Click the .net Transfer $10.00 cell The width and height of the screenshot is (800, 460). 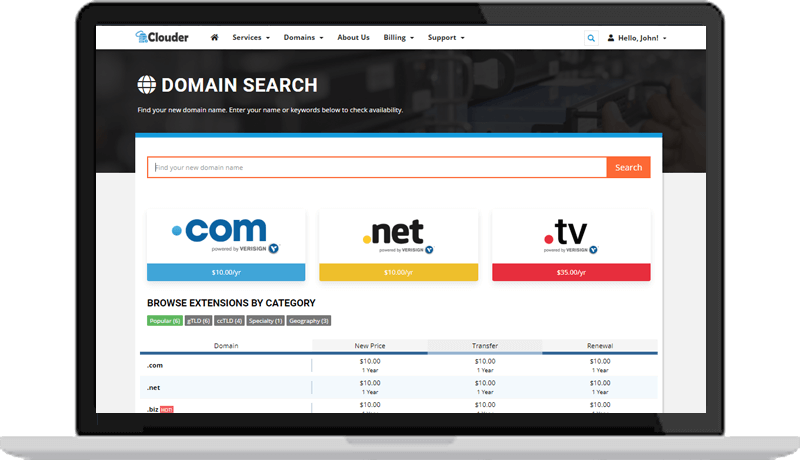click(485, 387)
